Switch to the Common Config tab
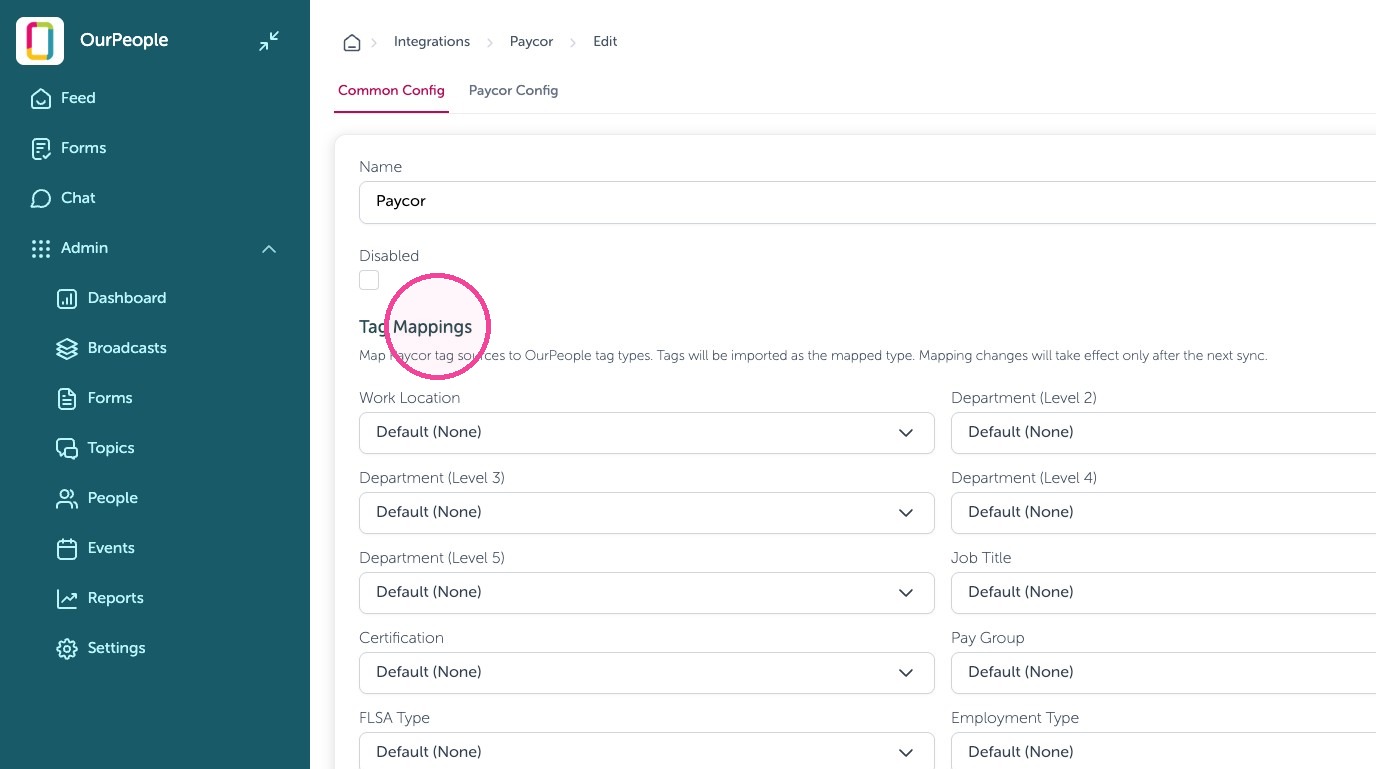This screenshot has width=1376, height=769. 391,90
